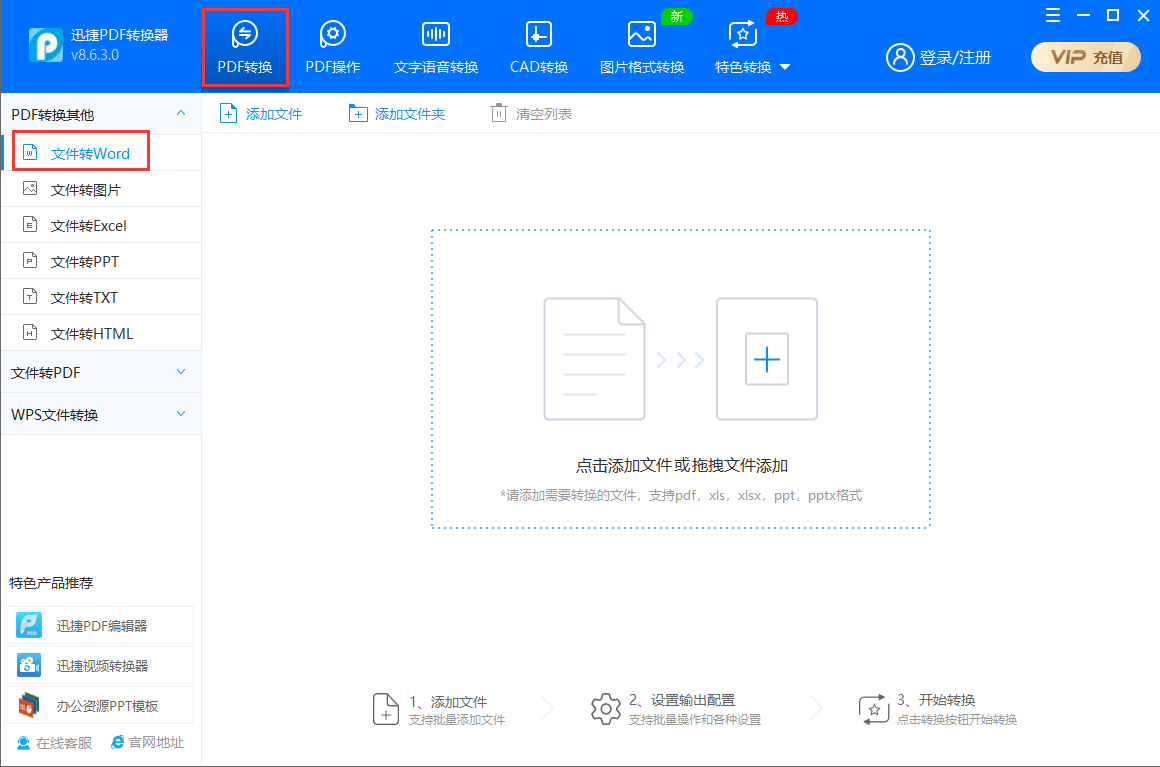Open 迅捷视频转换器 product recommendation
The image size is (1160, 767).
click(x=101, y=666)
